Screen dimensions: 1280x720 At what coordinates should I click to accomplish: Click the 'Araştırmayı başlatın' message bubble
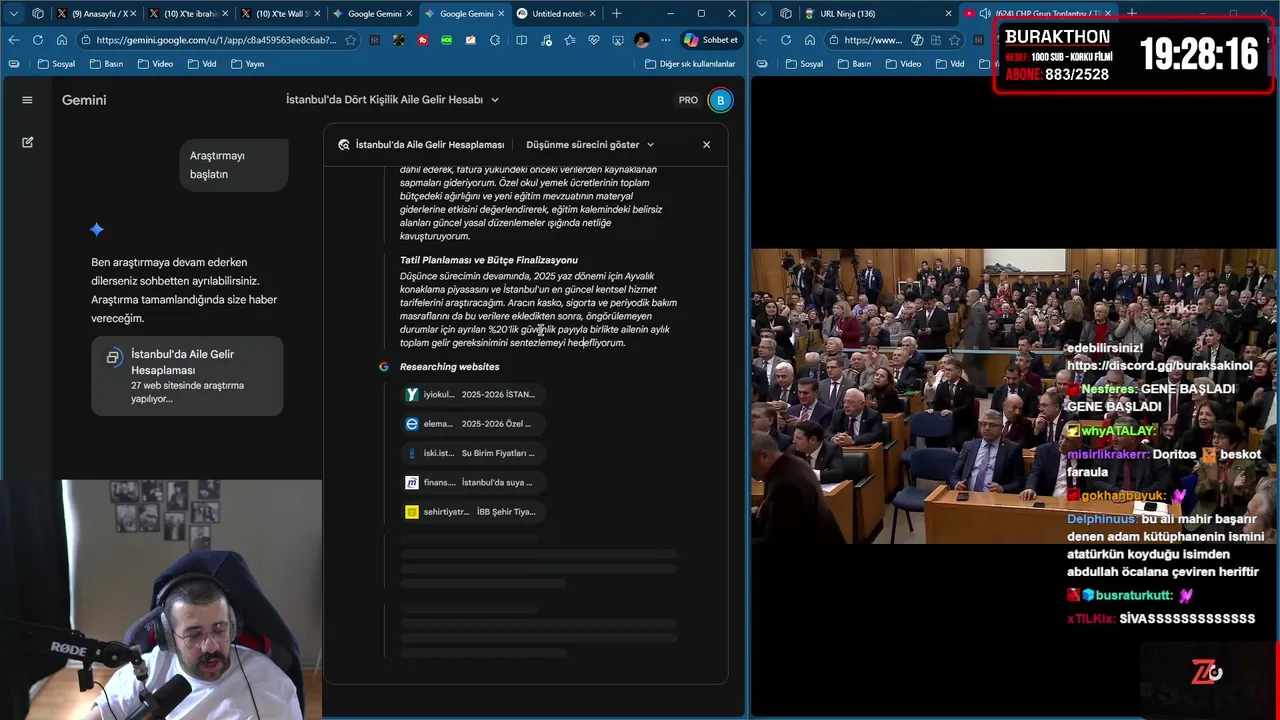[x=235, y=165]
